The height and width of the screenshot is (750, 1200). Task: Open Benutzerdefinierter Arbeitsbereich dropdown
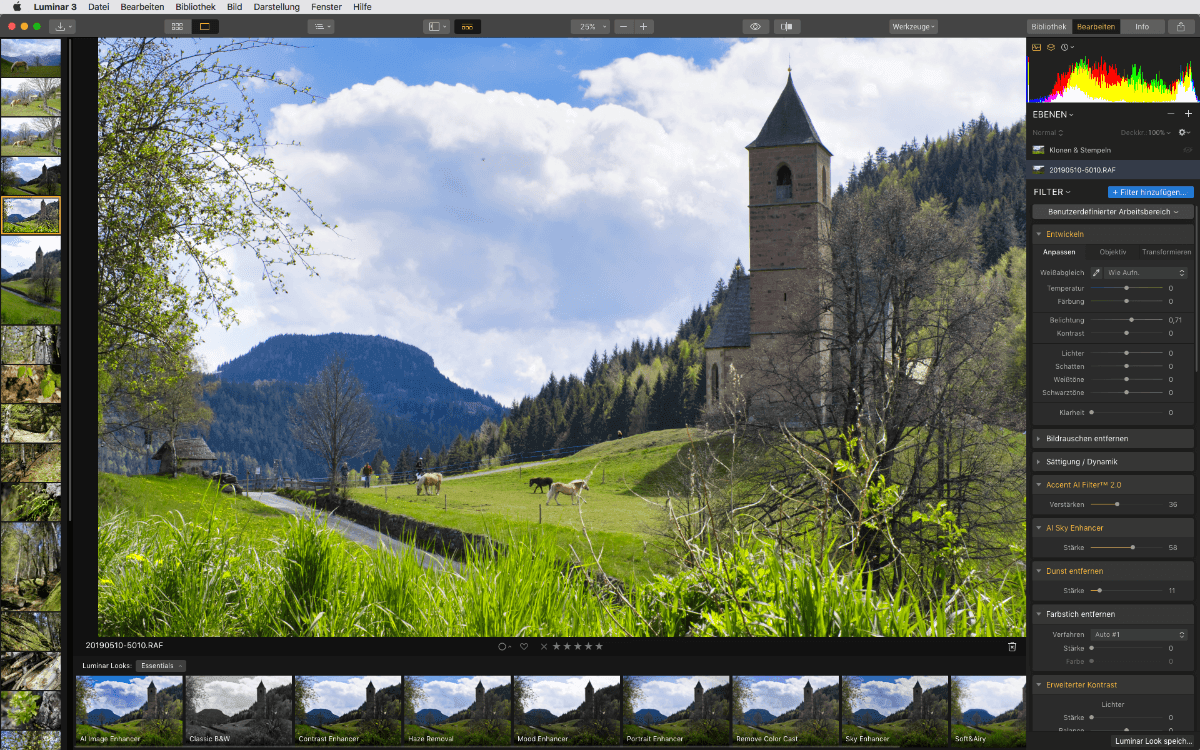click(x=1113, y=212)
